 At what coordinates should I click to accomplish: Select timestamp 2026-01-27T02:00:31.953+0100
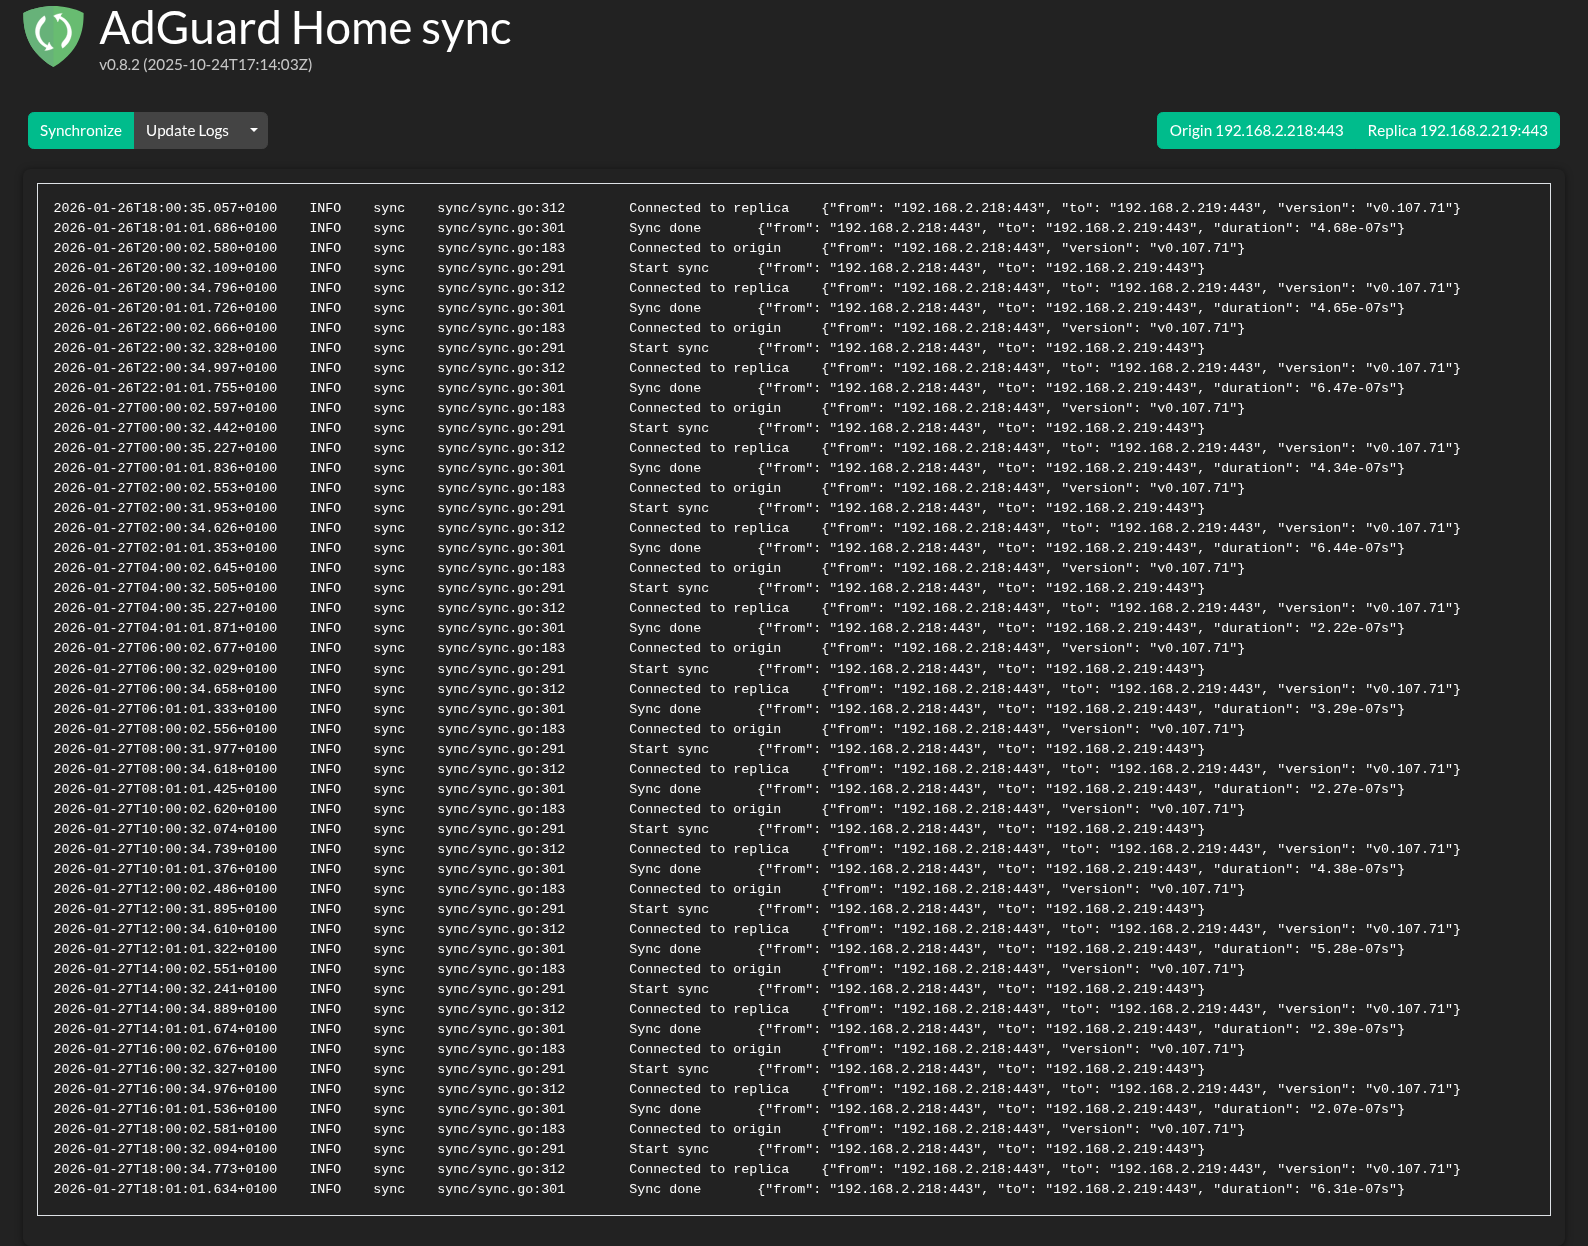(165, 508)
